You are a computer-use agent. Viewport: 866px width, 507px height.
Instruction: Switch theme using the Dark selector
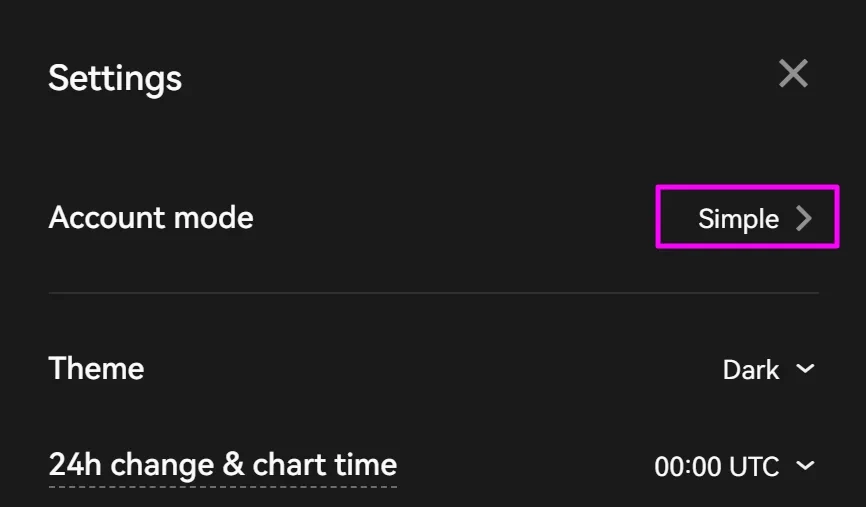pyautogui.click(x=768, y=369)
